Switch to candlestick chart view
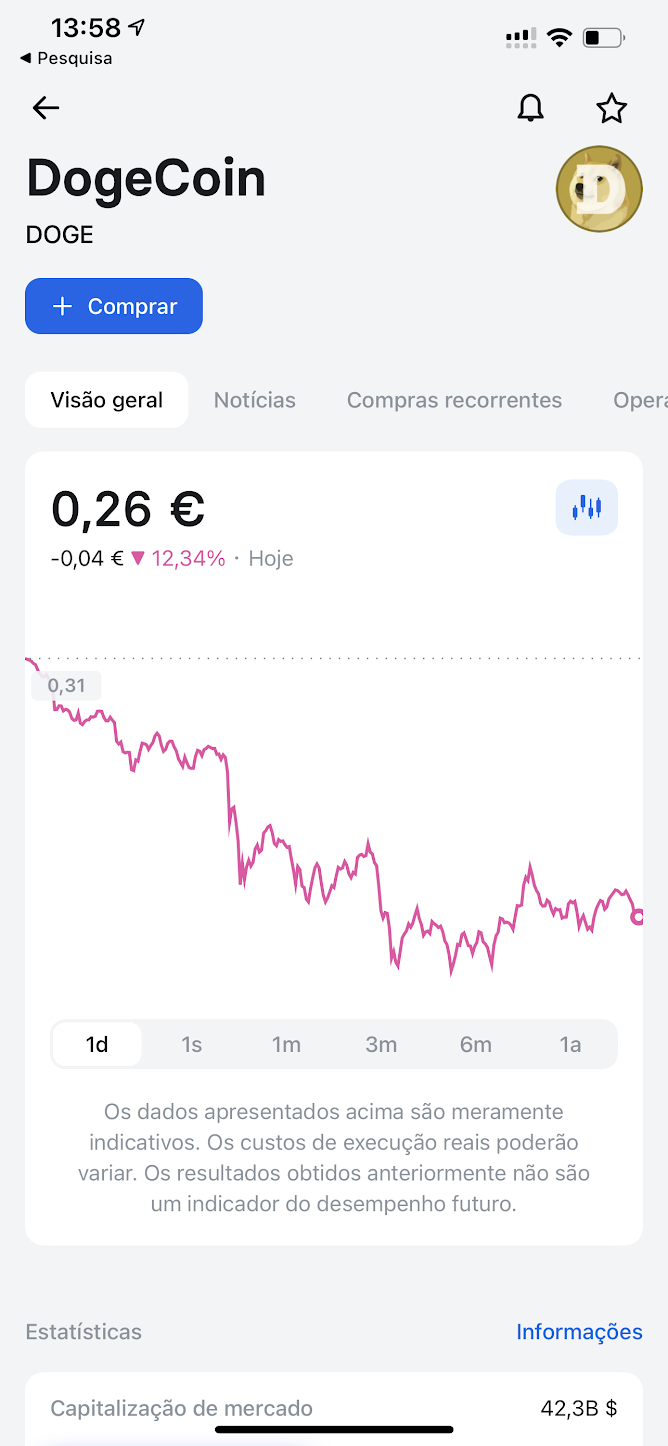Image resolution: width=668 pixels, height=1446 pixels. click(x=587, y=508)
